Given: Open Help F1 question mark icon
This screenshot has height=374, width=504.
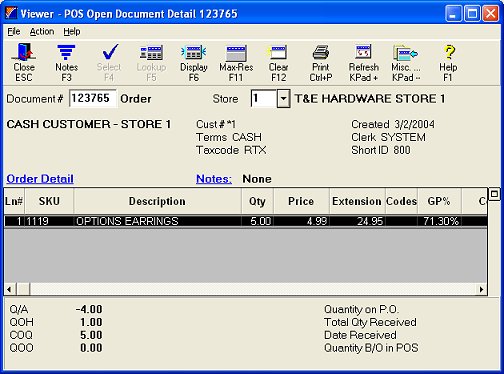Looking at the screenshot, I should pyautogui.click(x=448, y=63).
